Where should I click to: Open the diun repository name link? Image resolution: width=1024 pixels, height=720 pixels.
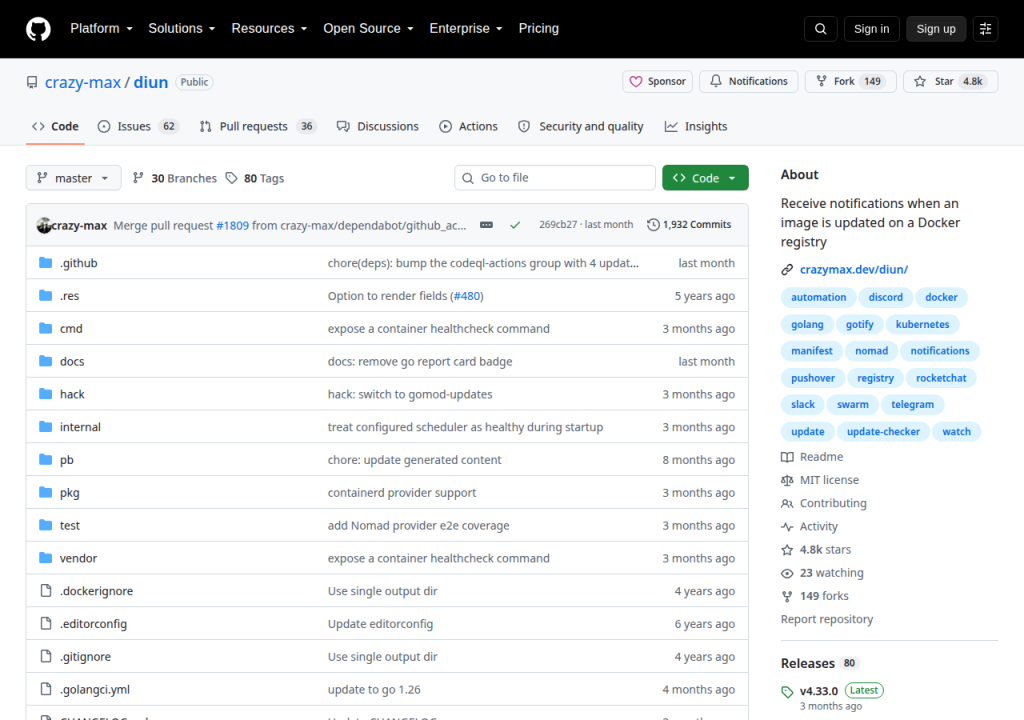click(151, 82)
